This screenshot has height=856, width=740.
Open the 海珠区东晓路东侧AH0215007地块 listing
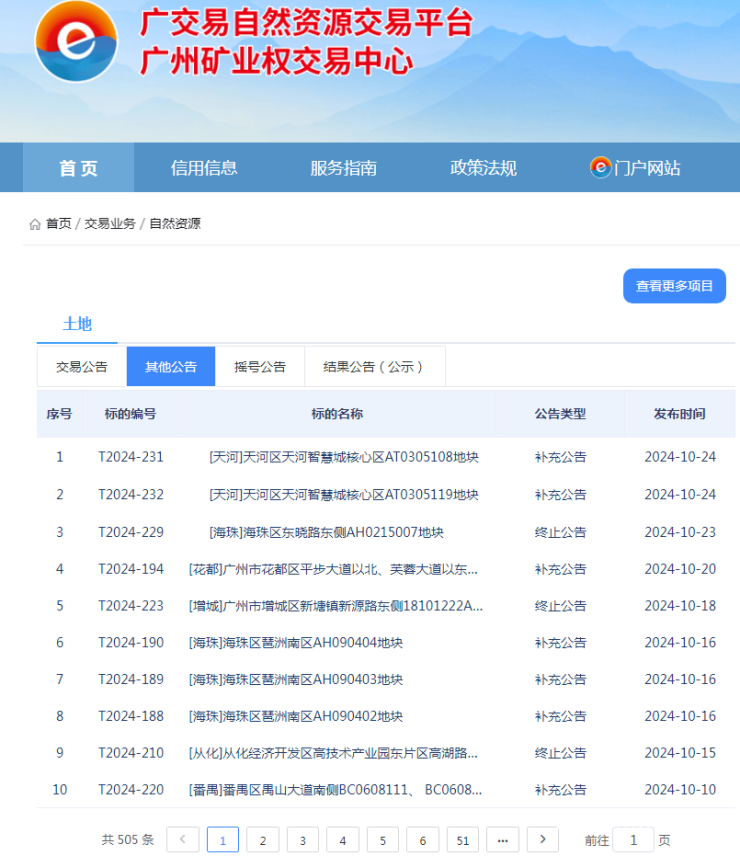326,532
